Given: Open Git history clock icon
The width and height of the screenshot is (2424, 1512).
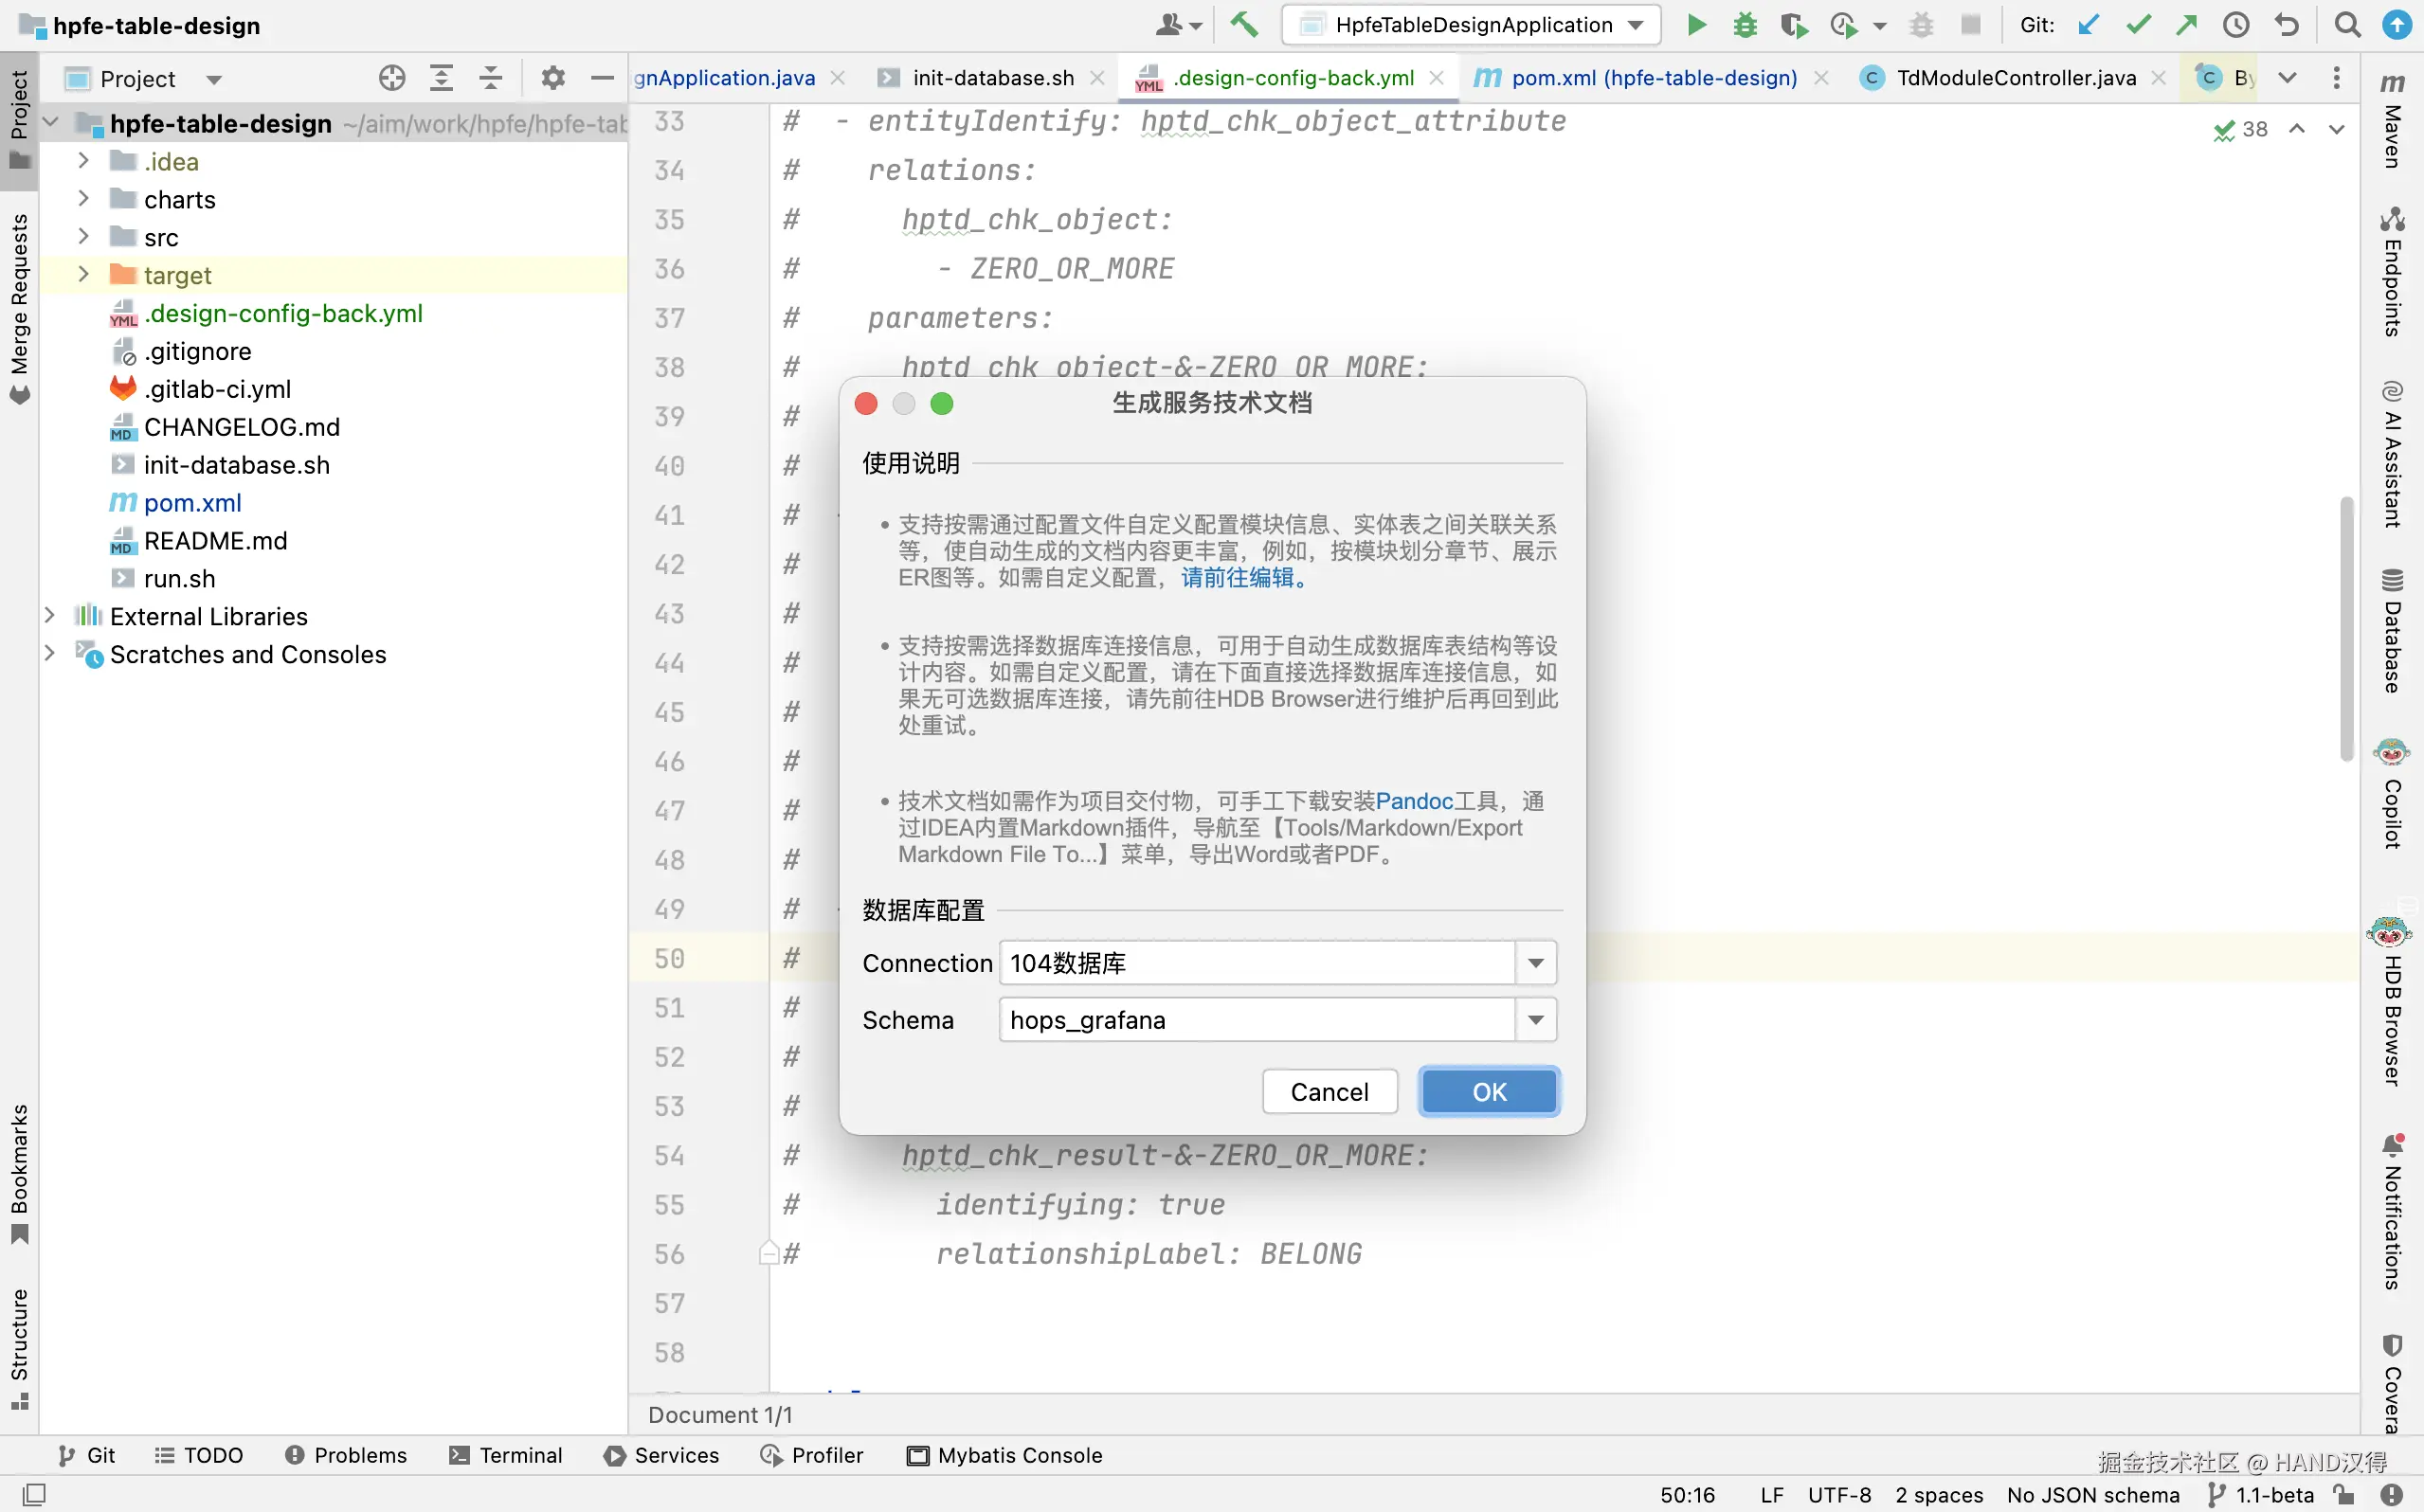Looking at the screenshot, I should pyautogui.click(x=2236, y=25).
